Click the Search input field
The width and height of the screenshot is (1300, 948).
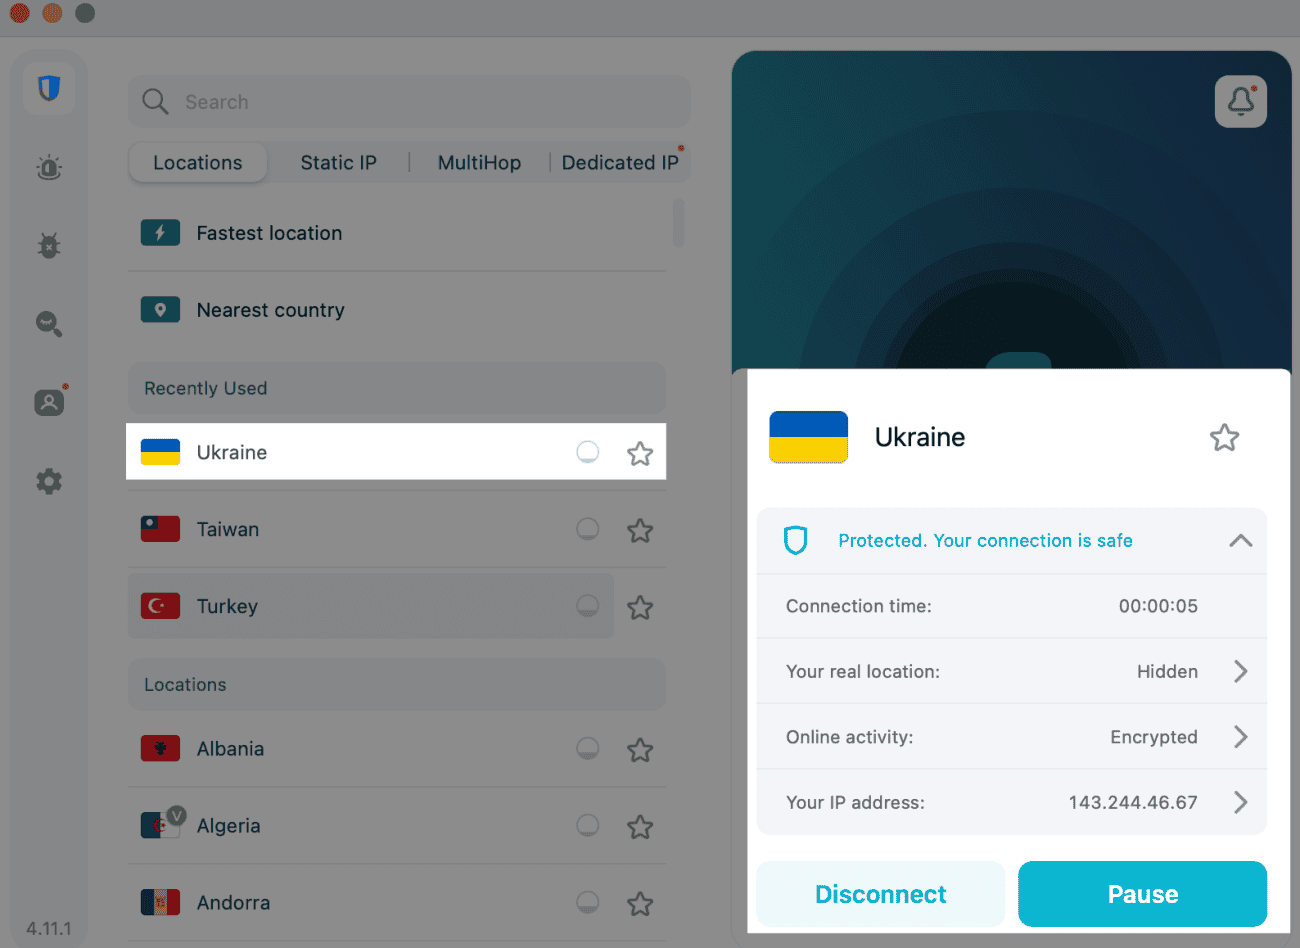click(409, 101)
